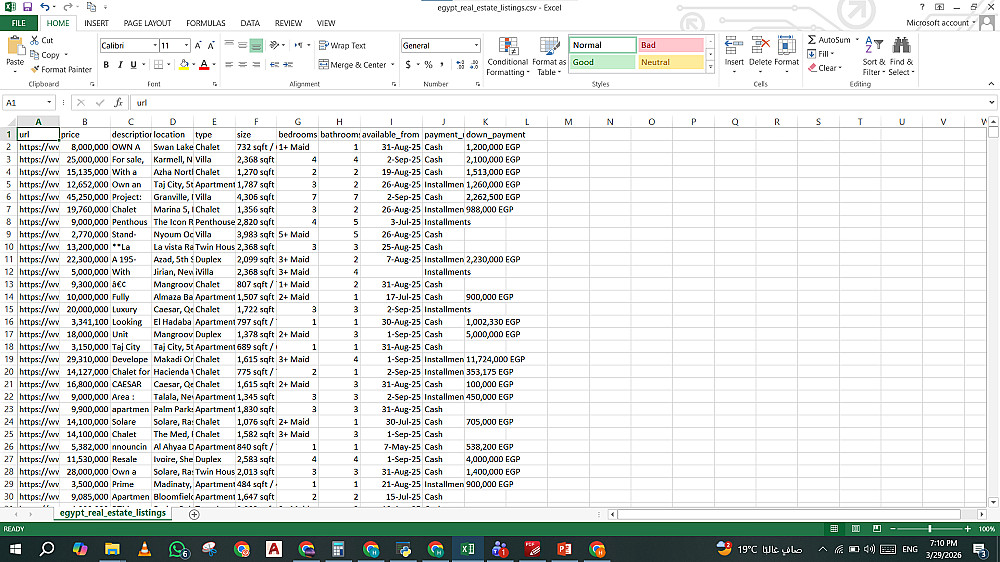This screenshot has width=1000, height=562.
Task: Open the Clear dropdown
Action: 825,68
